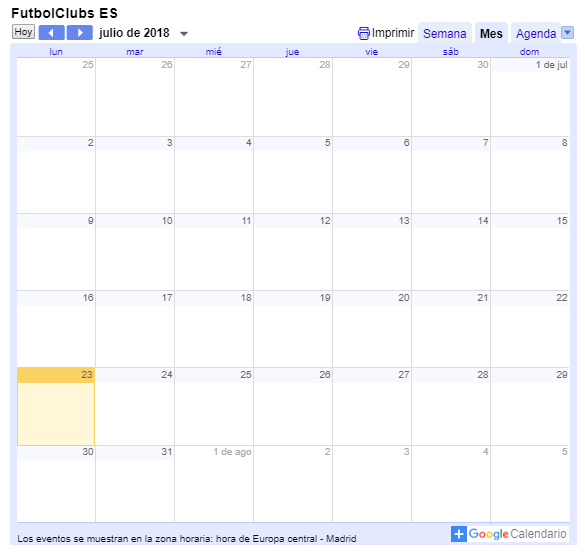This screenshot has width=585, height=552.
Task: Switch to Semana view tab
Action: point(444,34)
